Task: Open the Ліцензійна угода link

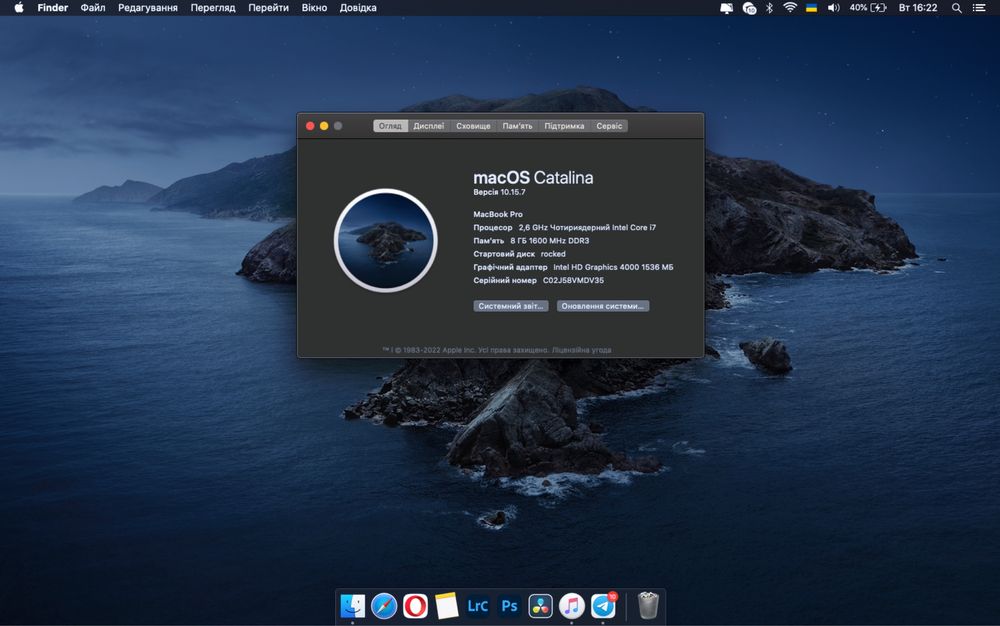Action: tap(582, 350)
